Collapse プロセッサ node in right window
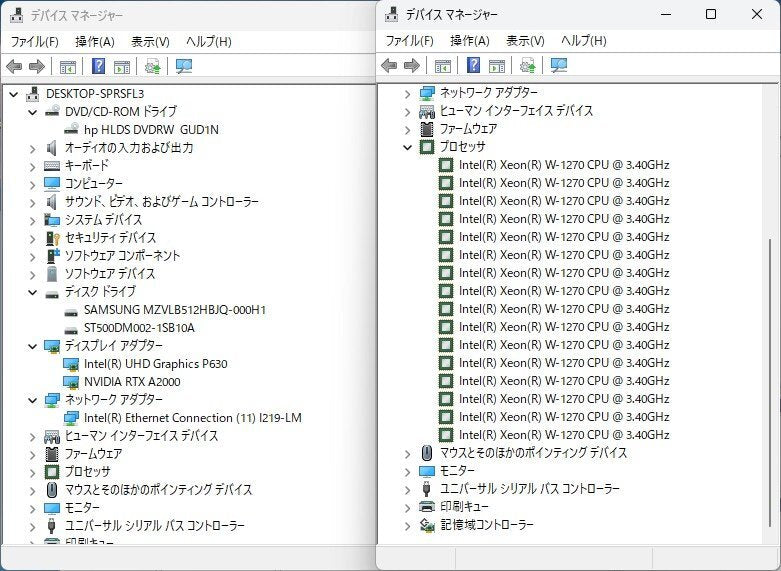The height and width of the screenshot is (571, 781). pos(408,147)
